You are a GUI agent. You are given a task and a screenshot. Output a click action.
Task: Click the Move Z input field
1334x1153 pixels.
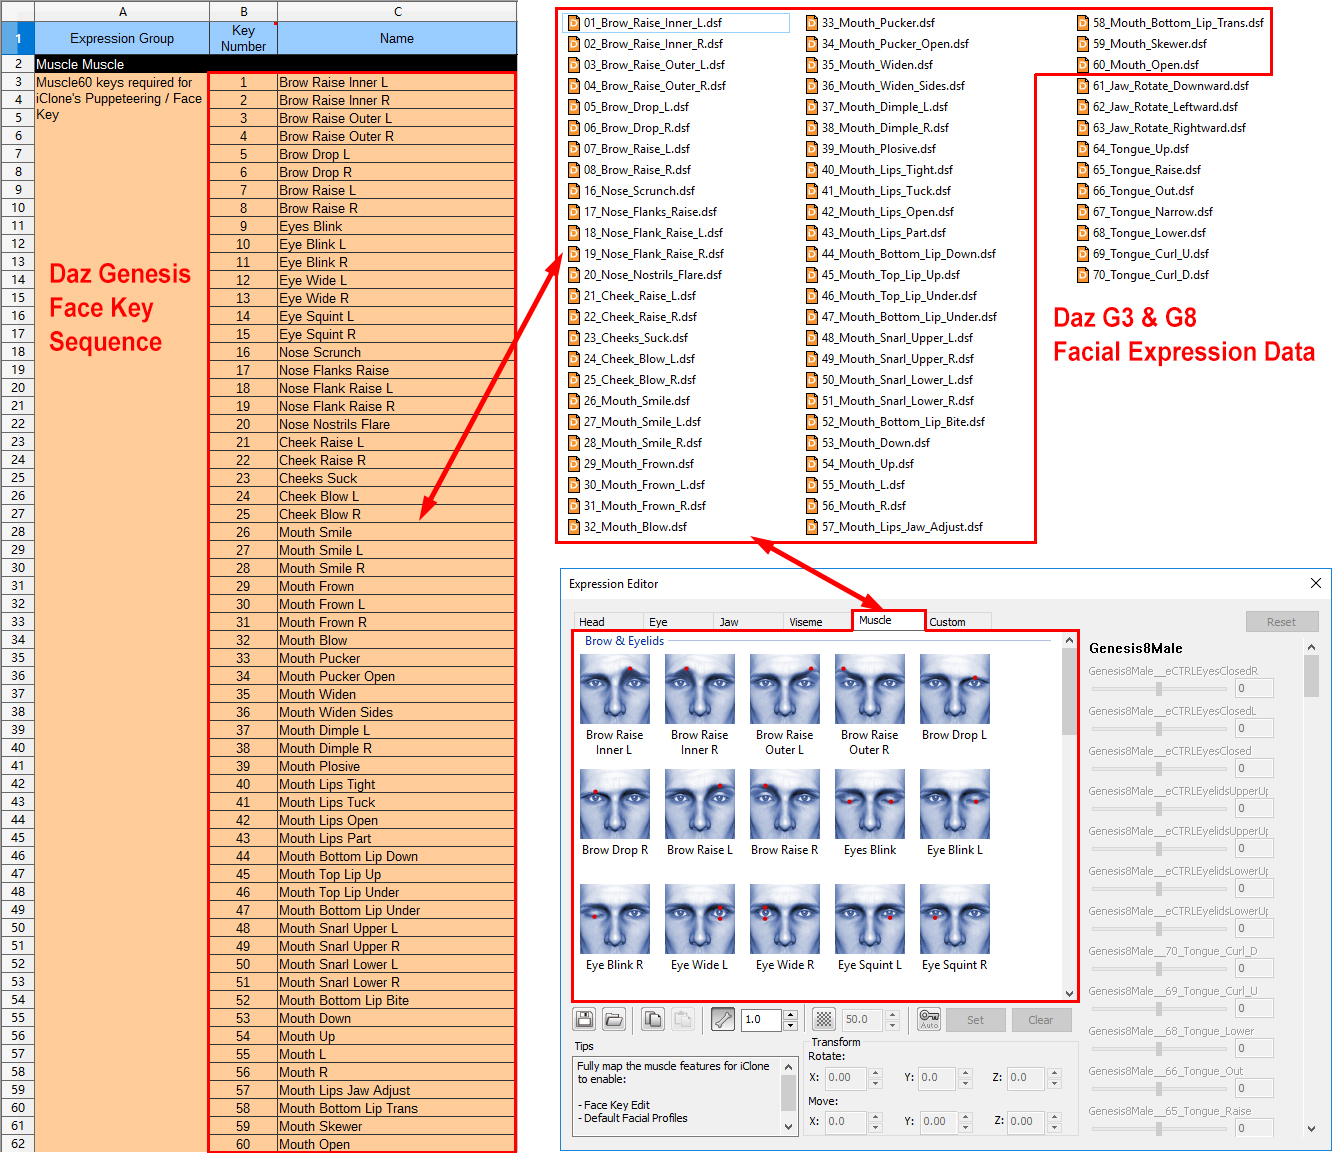point(1026,1122)
